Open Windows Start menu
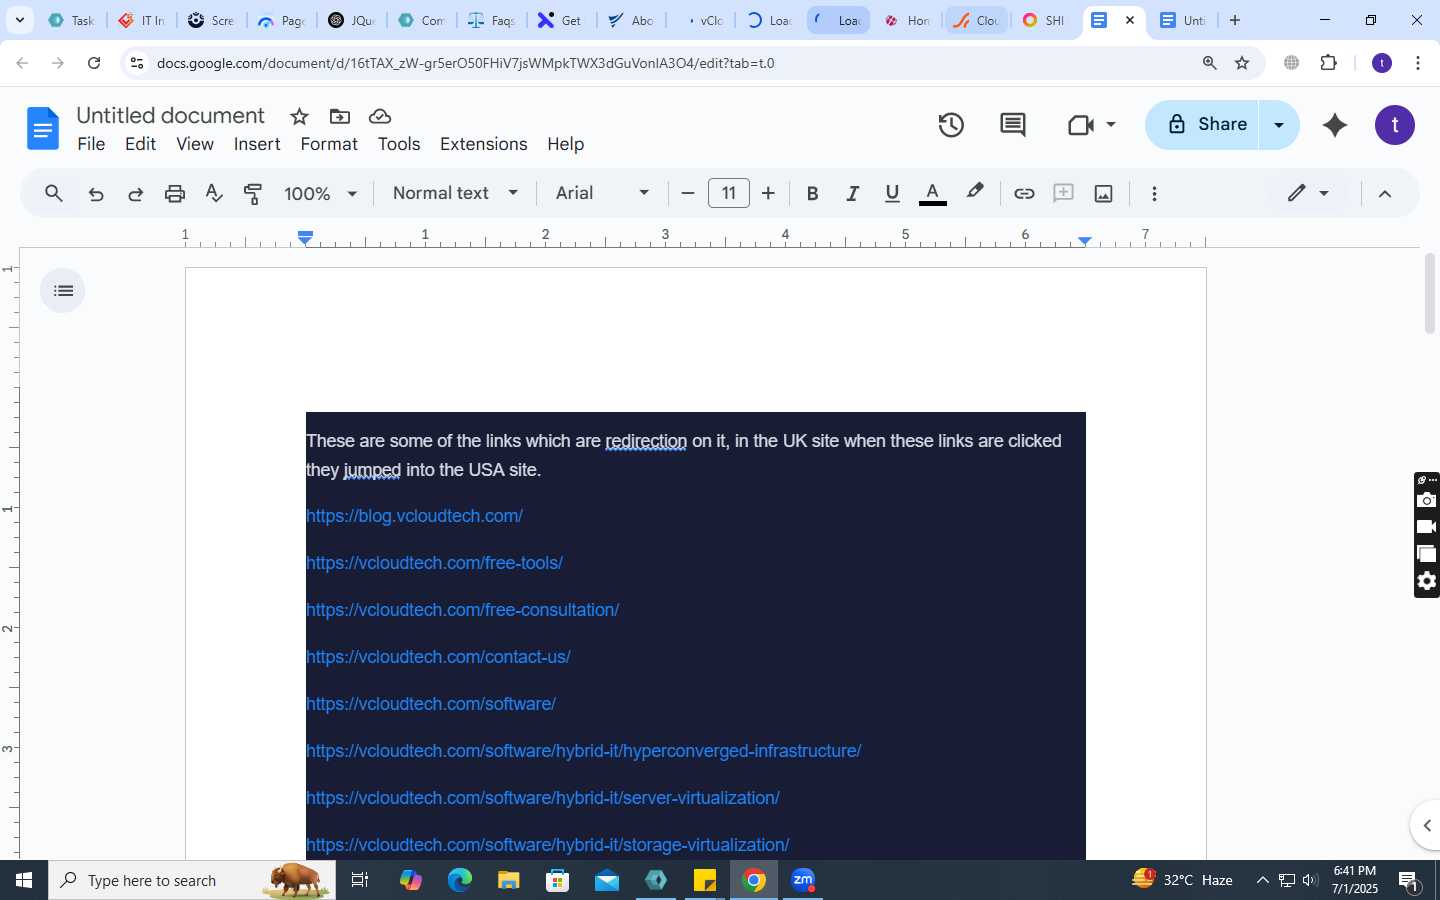 coord(24,880)
